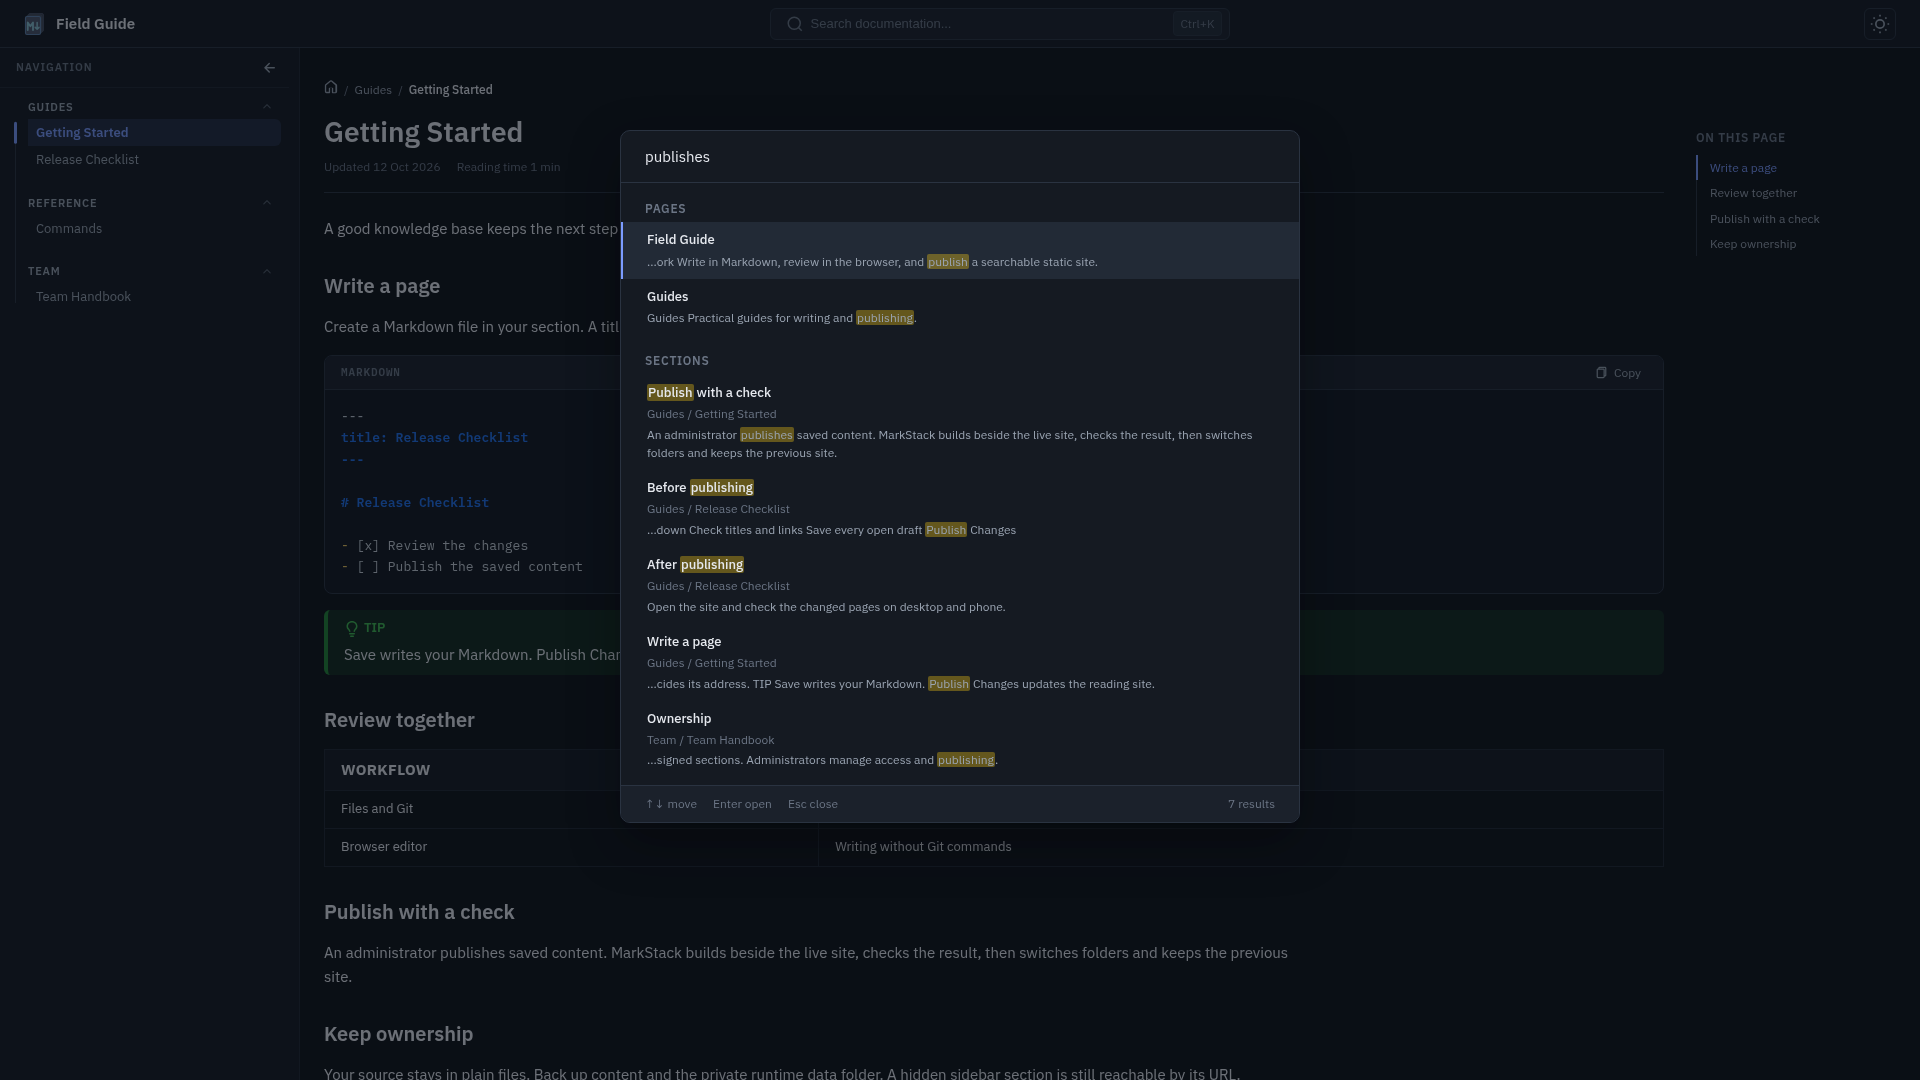1920x1080 pixels.
Task: Click 'Browser editor' table cell
Action: pyautogui.click(x=571, y=847)
